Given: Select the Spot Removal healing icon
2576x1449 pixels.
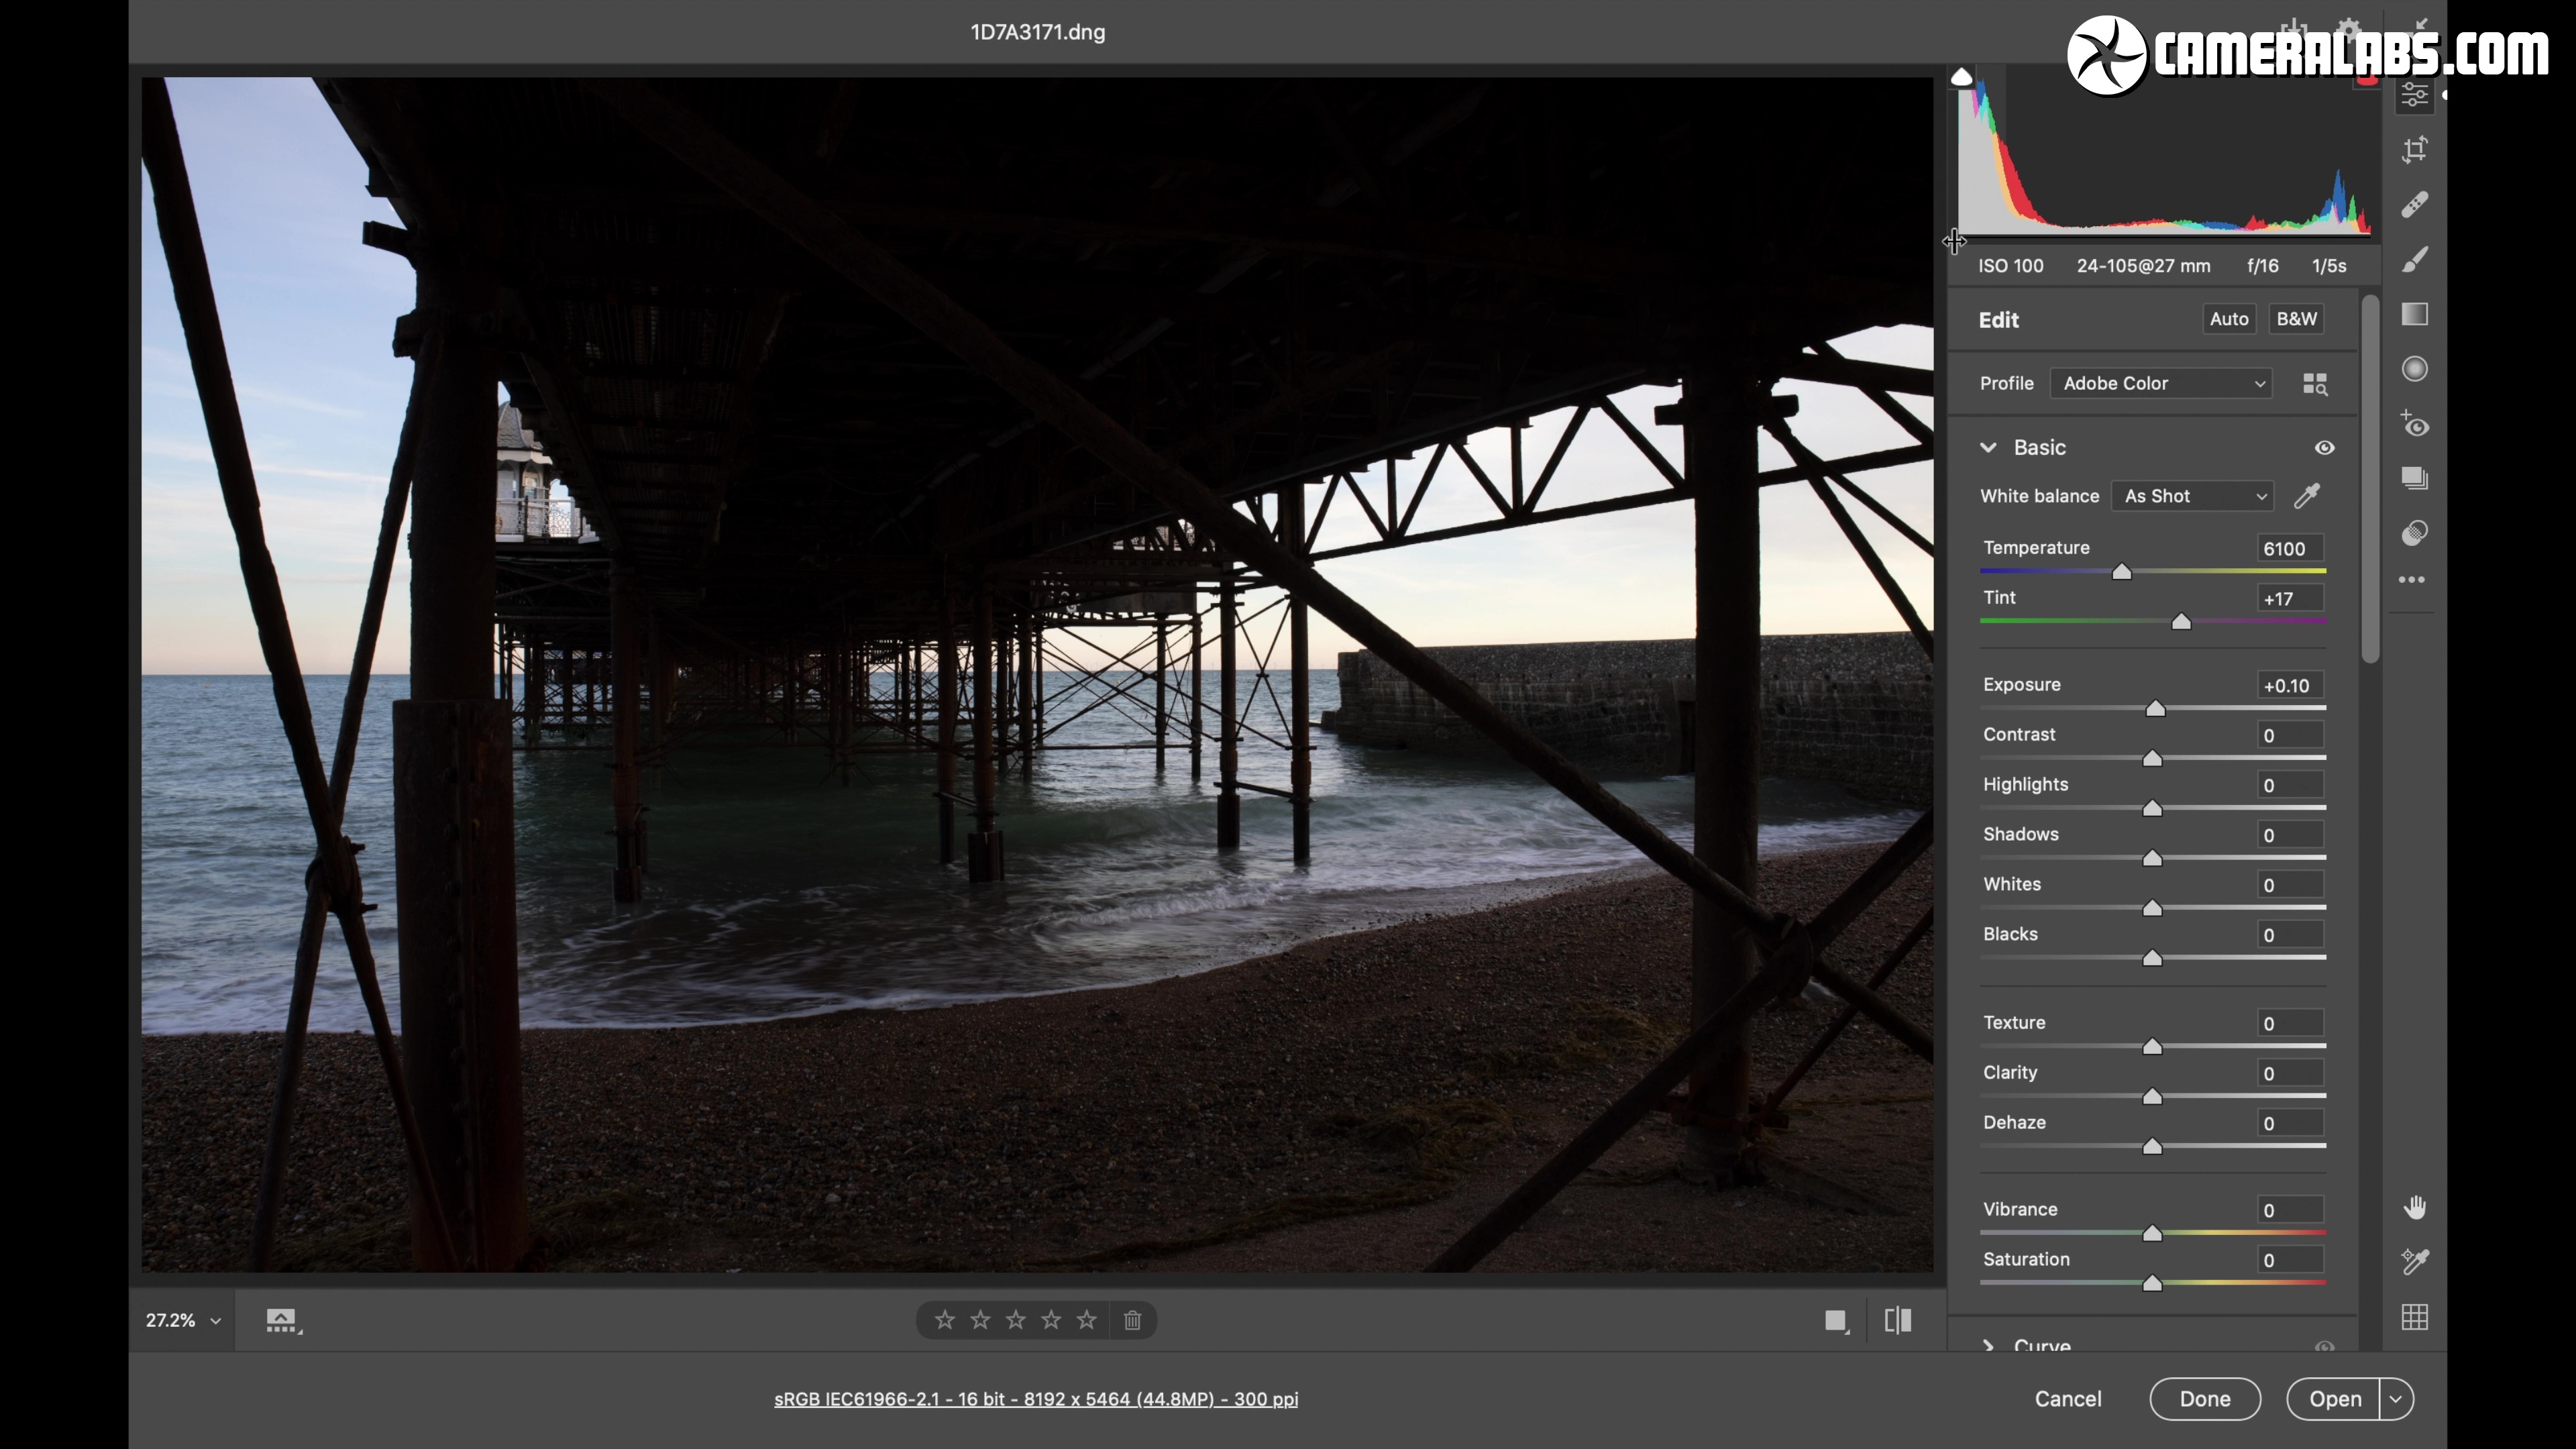Looking at the screenshot, I should [x=2414, y=205].
